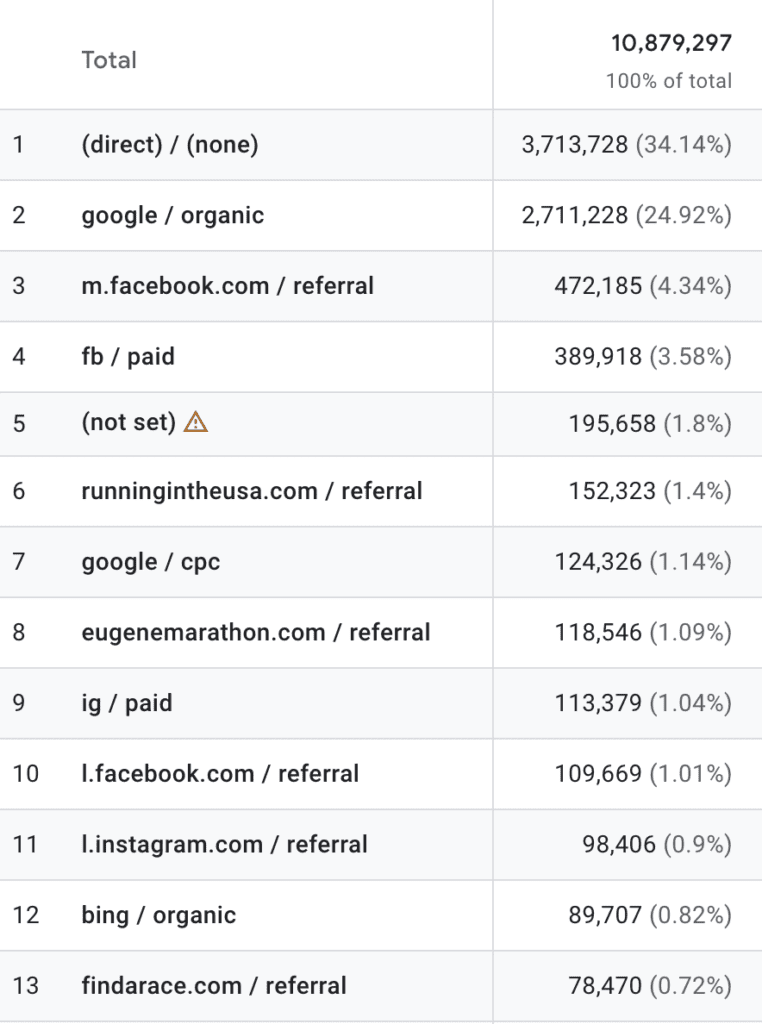Screen dimensions: 762x1024
Task: Select the ig / paid row
Action: [x=381, y=703]
